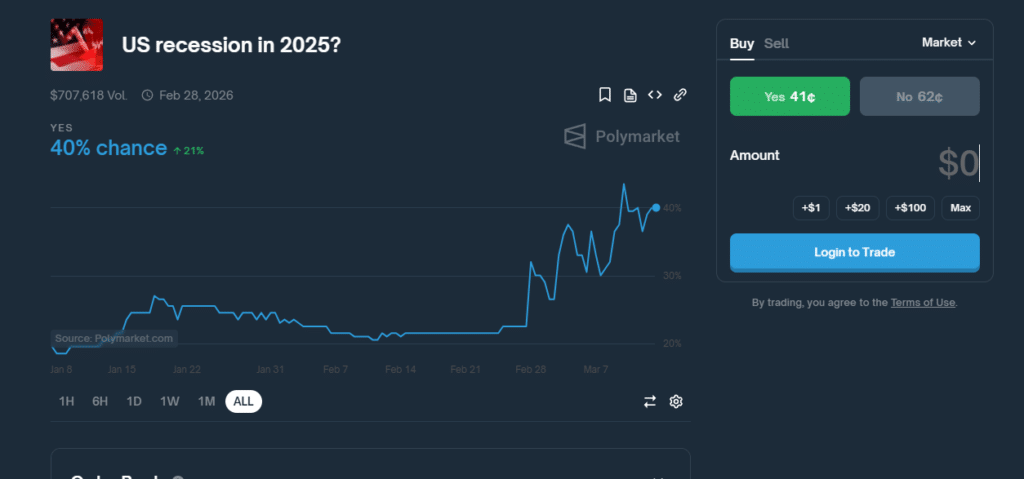The image size is (1024, 479).
Task: Switch to the Buy tab
Action: (x=742, y=43)
